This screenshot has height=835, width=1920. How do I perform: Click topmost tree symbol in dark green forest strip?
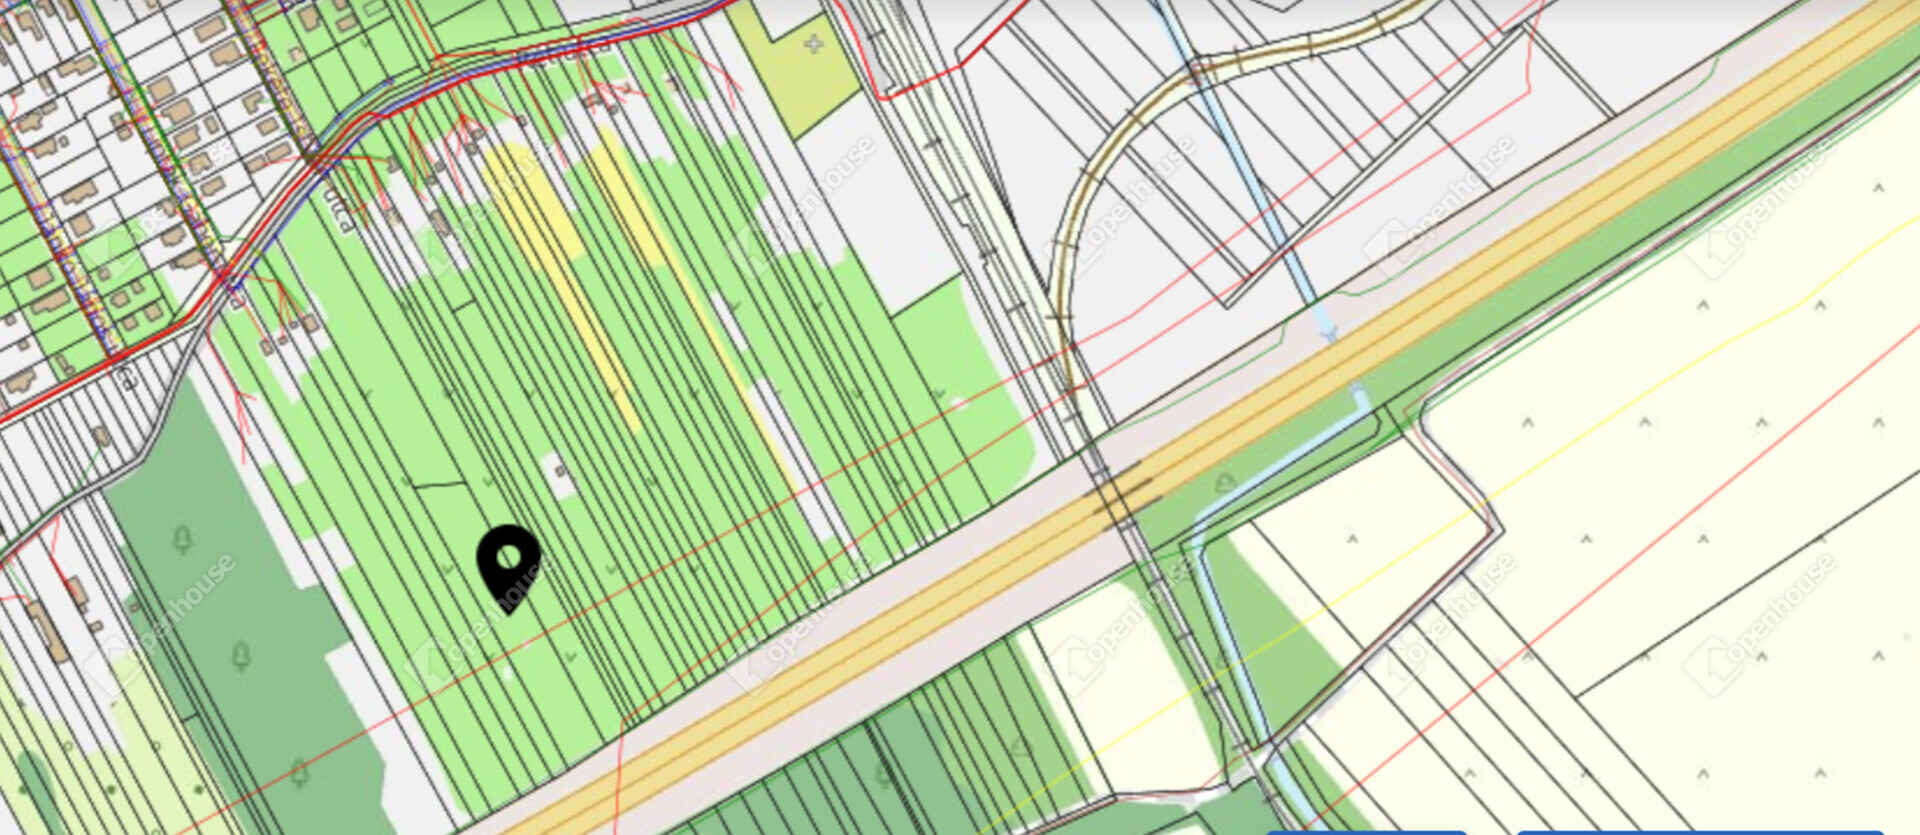[182, 540]
